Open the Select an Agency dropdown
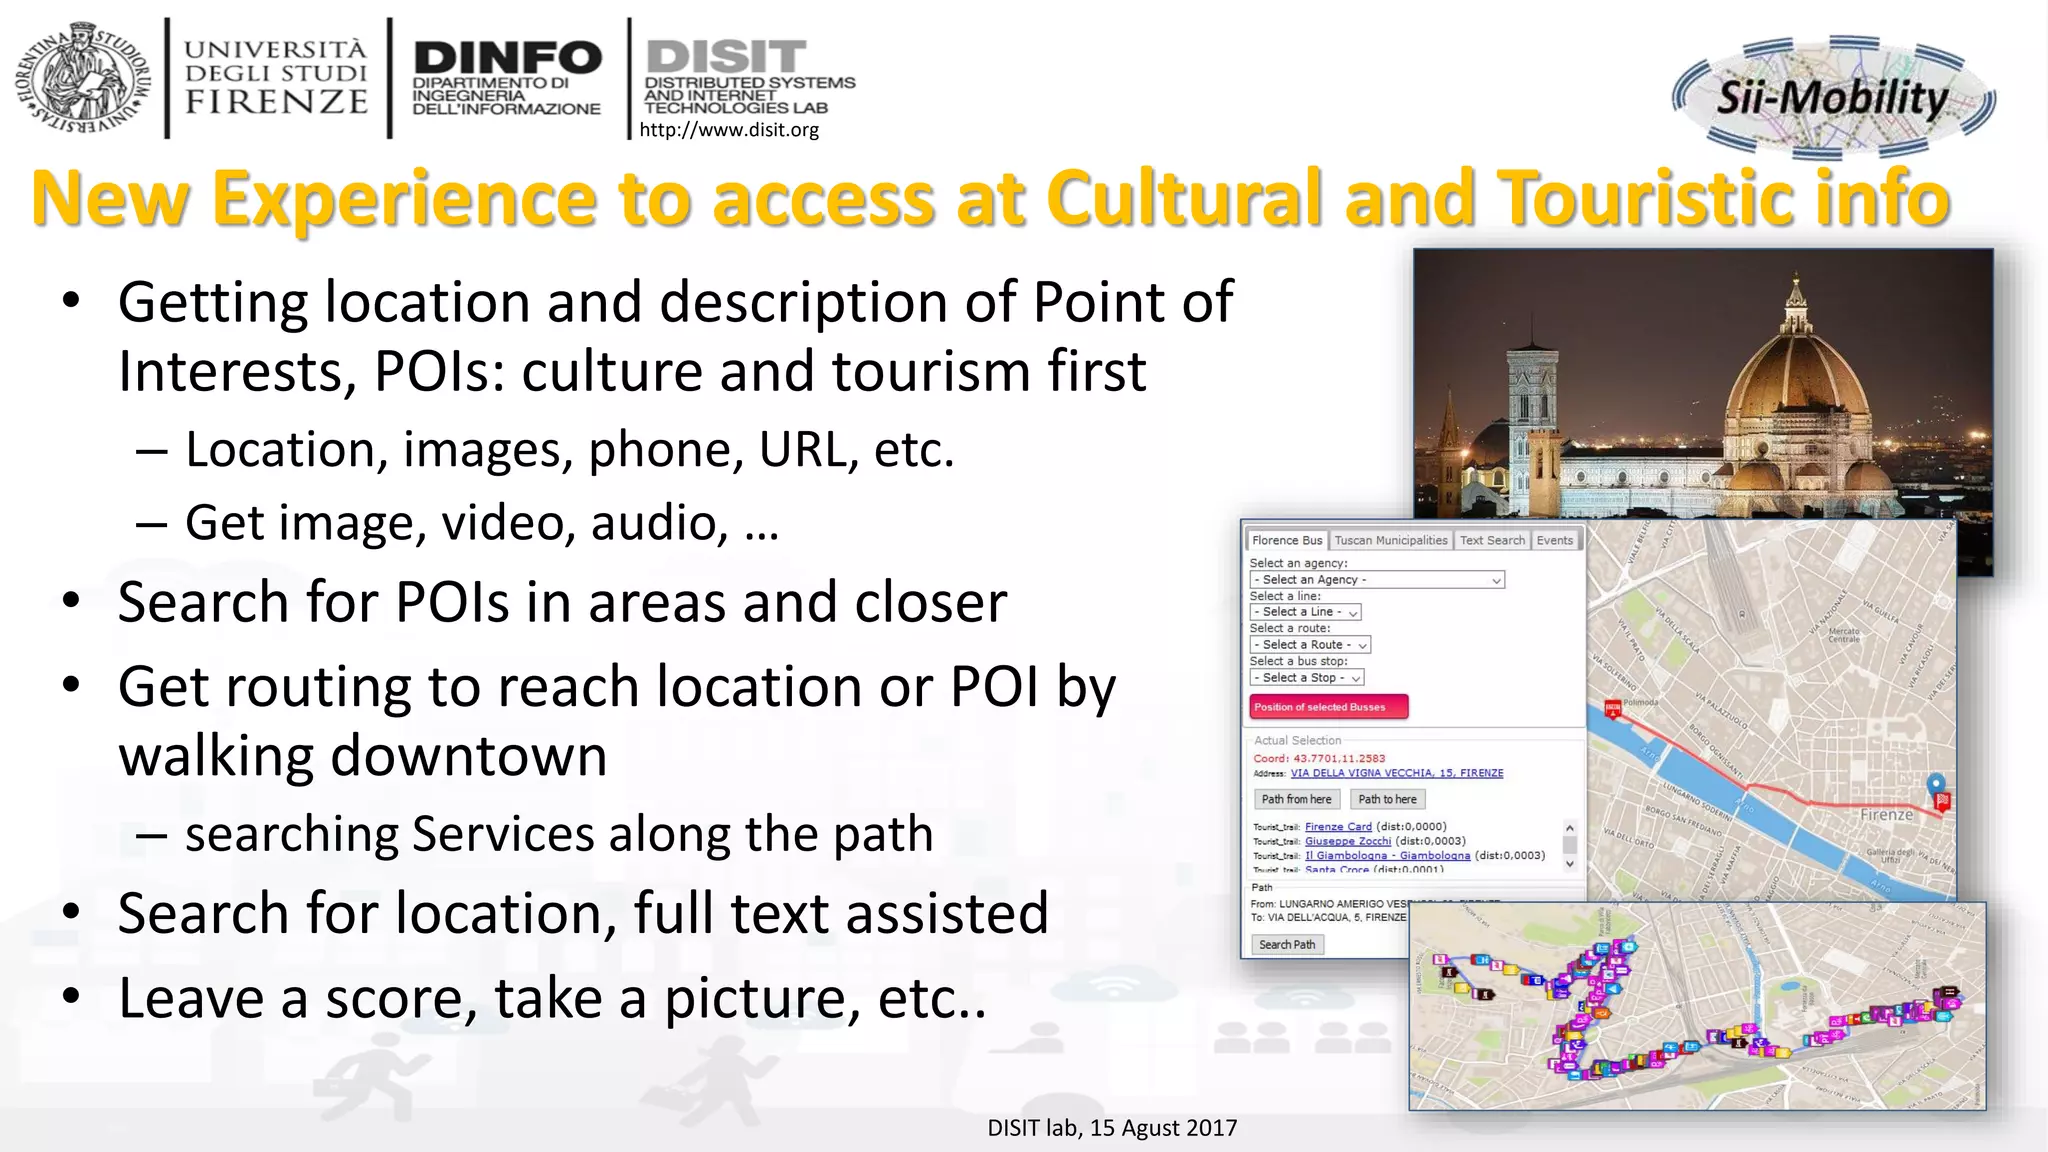Image resolution: width=2048 pixels, height=1152 pixels. (1377, 580)
